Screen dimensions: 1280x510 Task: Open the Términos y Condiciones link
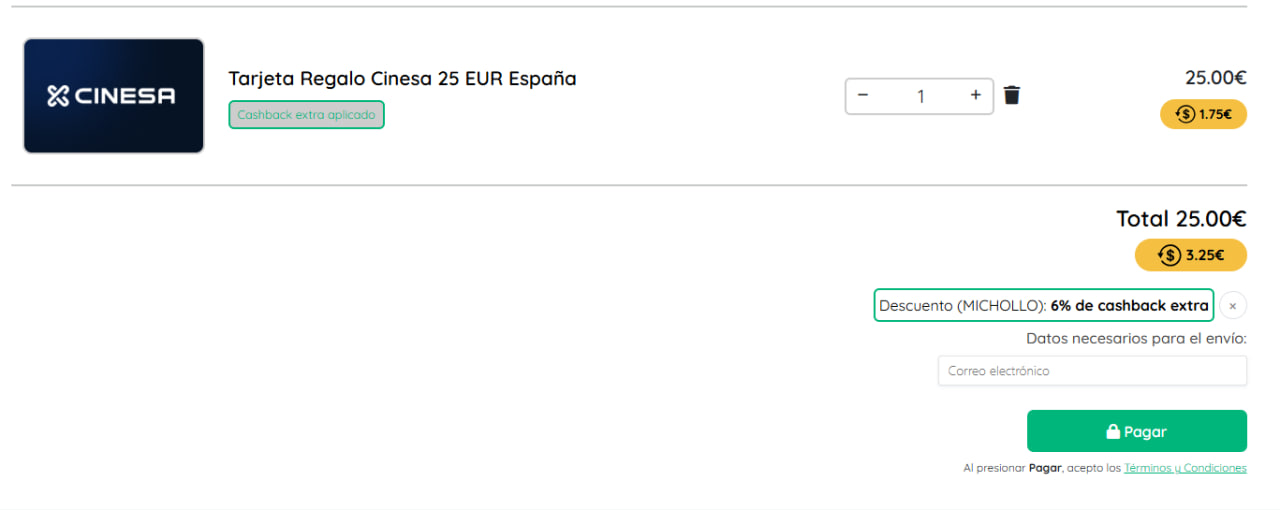[1185, 468]
